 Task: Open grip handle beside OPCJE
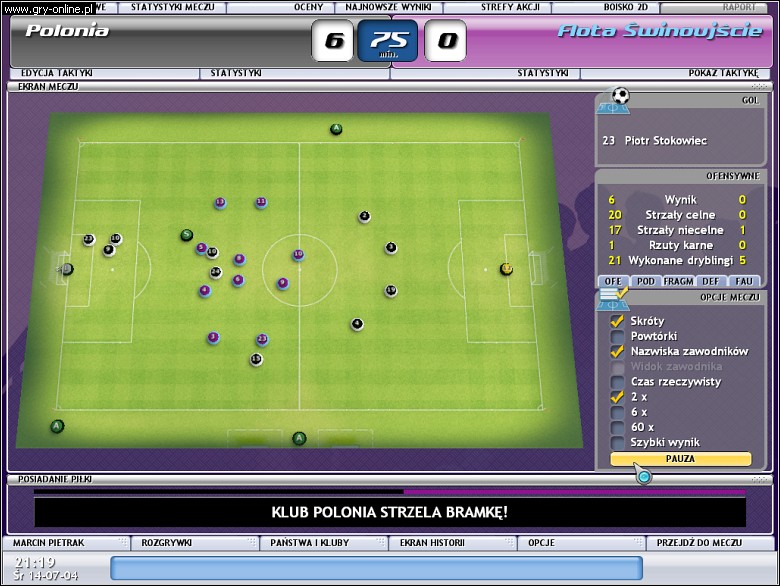click(x=638, y=542)
